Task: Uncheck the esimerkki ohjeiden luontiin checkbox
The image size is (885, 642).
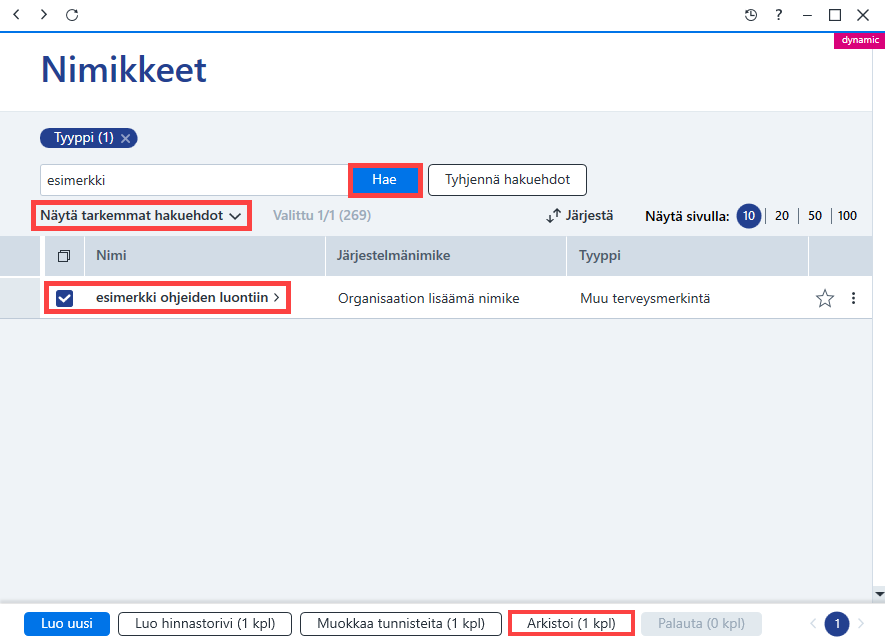Action: tap(64, 298)
